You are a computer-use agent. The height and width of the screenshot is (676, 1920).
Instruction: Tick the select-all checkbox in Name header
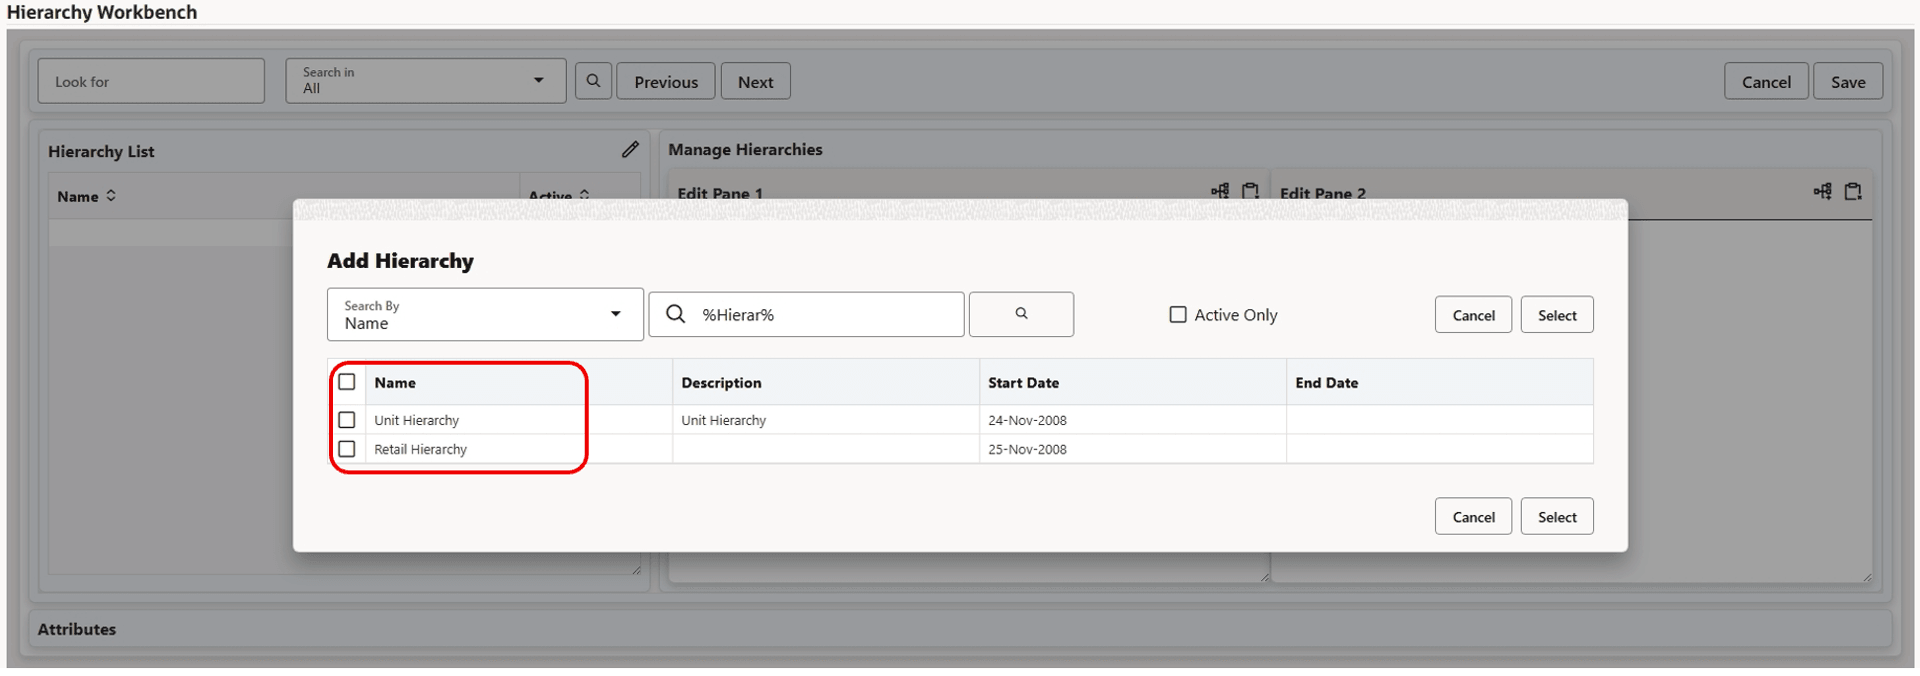(x=347, y=382)
